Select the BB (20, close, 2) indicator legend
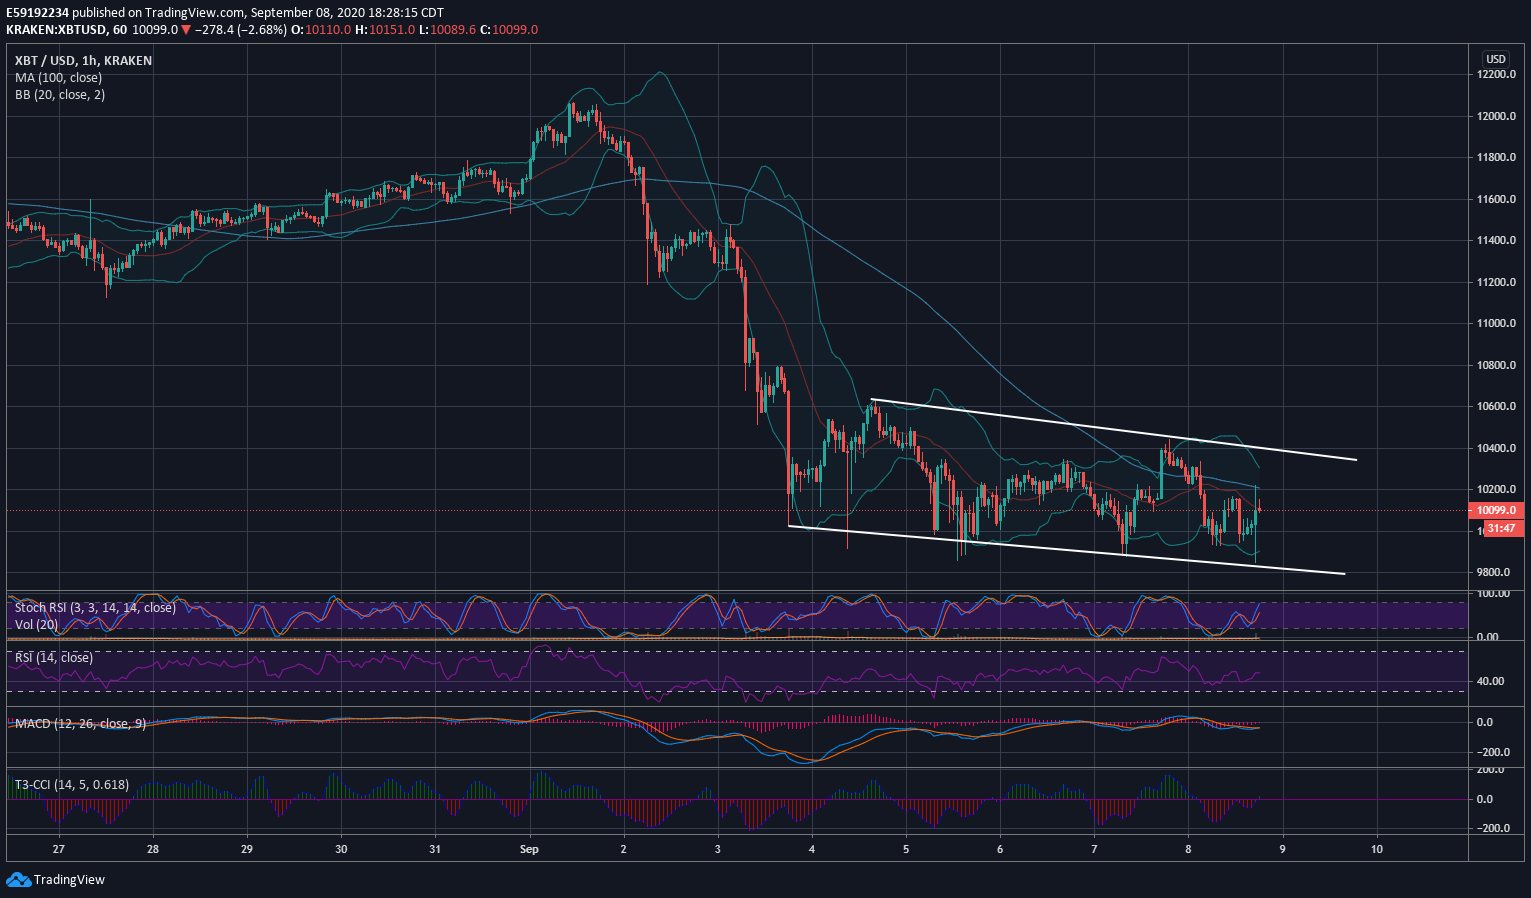The image size is (1531, 898). 60,95
